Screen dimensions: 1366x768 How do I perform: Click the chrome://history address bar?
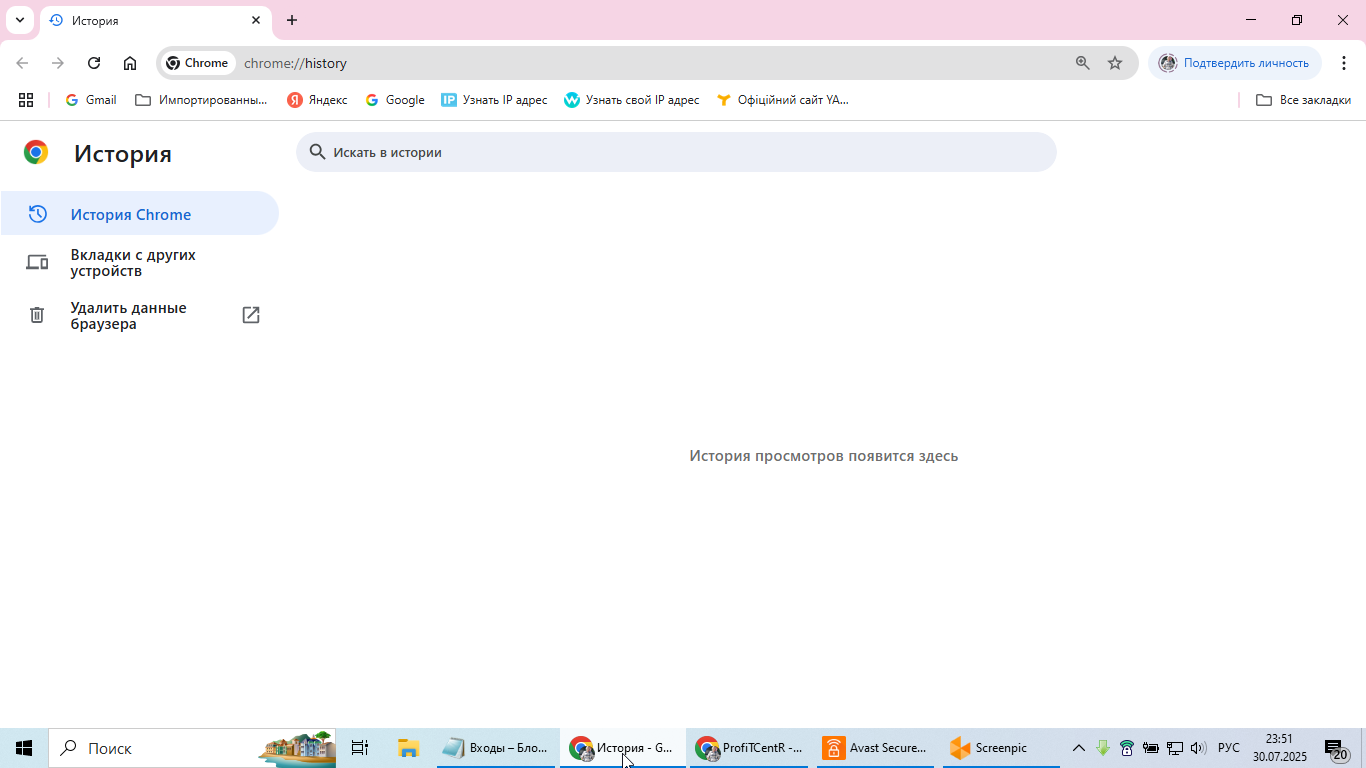coord(650,63)
